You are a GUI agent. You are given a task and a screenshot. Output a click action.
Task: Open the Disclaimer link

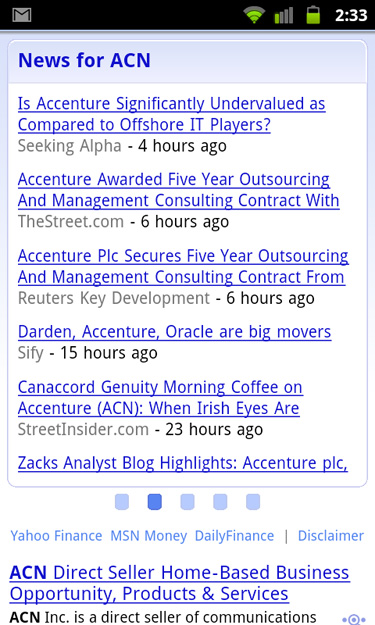331,536
